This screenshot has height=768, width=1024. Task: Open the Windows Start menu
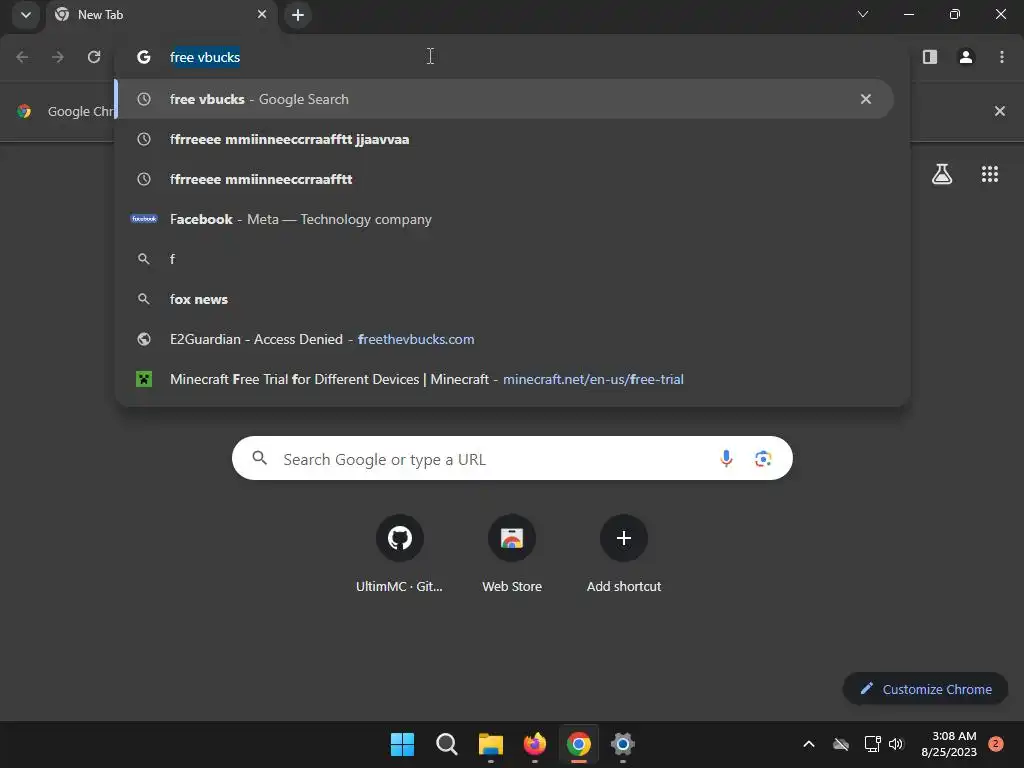(x=402, y=744)
